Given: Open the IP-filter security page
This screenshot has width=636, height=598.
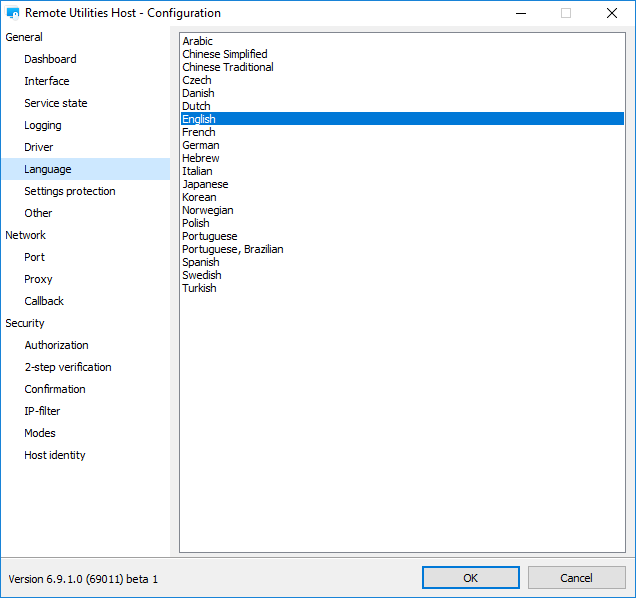Looking at the screenshot, I should pos(44,411).
